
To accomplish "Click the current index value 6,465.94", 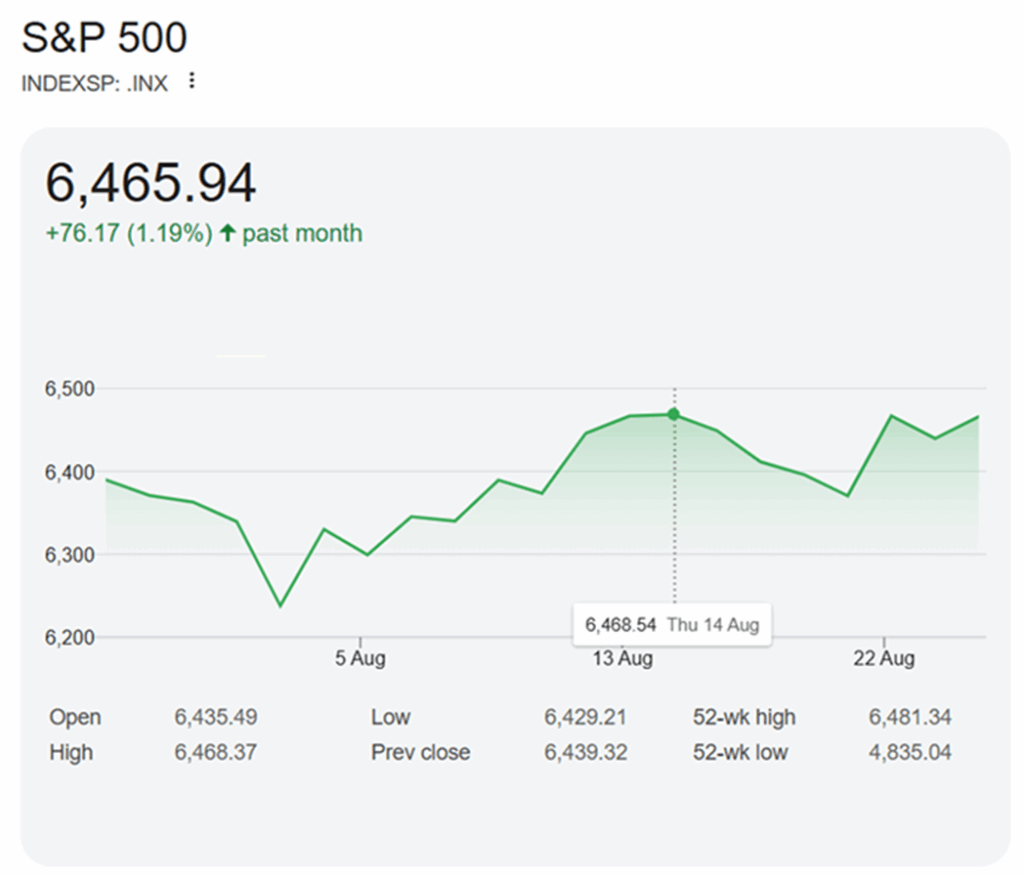I will [150, 183].
